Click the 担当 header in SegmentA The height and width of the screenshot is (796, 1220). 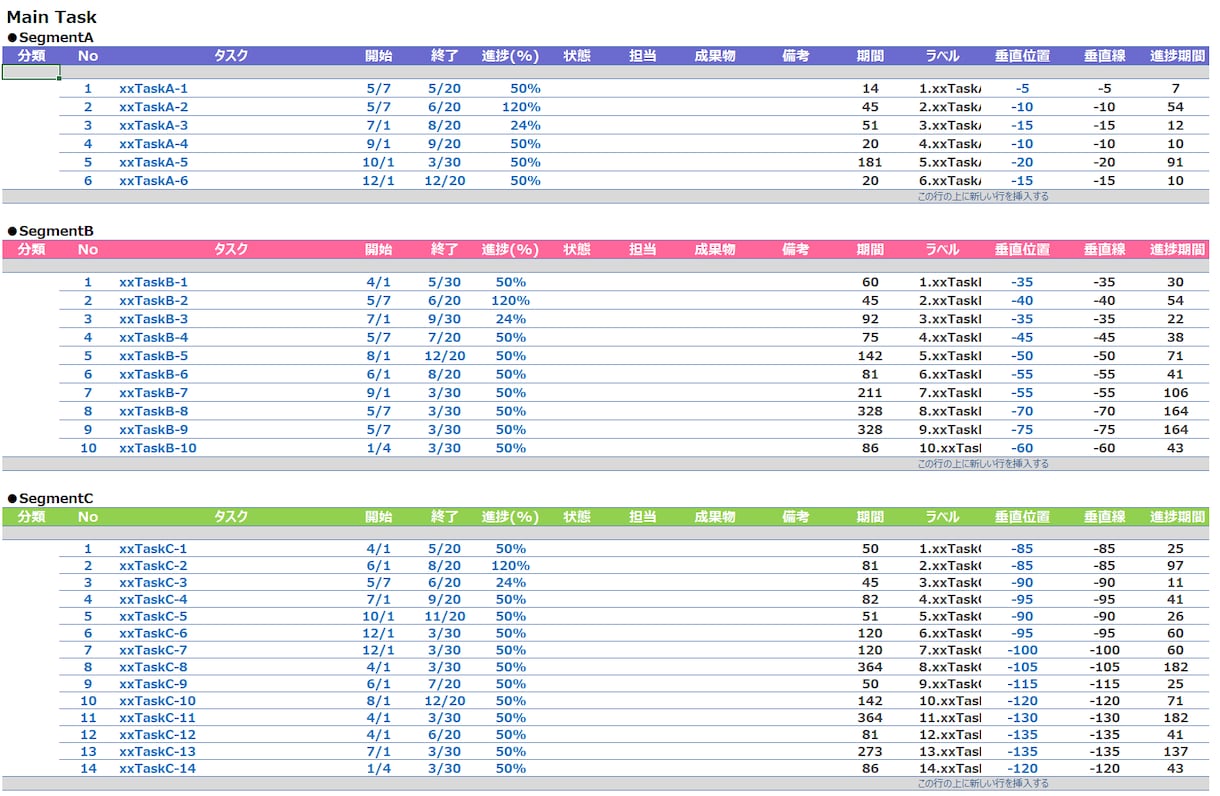tap(643, 56)
